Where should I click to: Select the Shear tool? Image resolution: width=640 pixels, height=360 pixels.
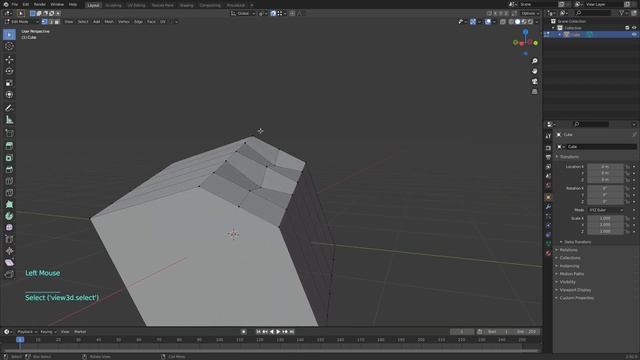(x=9, y=262)
